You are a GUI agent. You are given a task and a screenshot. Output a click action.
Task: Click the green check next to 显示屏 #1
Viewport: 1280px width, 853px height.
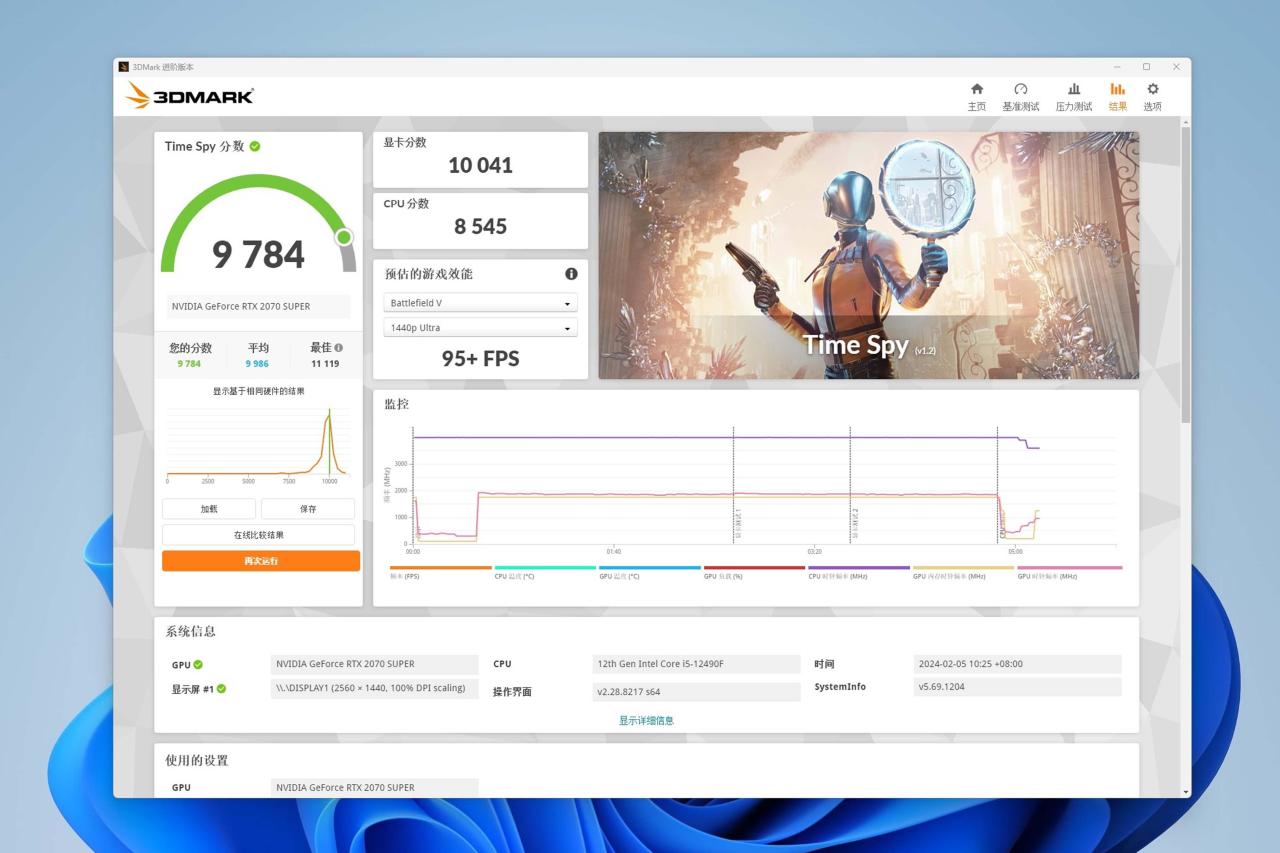221,689
